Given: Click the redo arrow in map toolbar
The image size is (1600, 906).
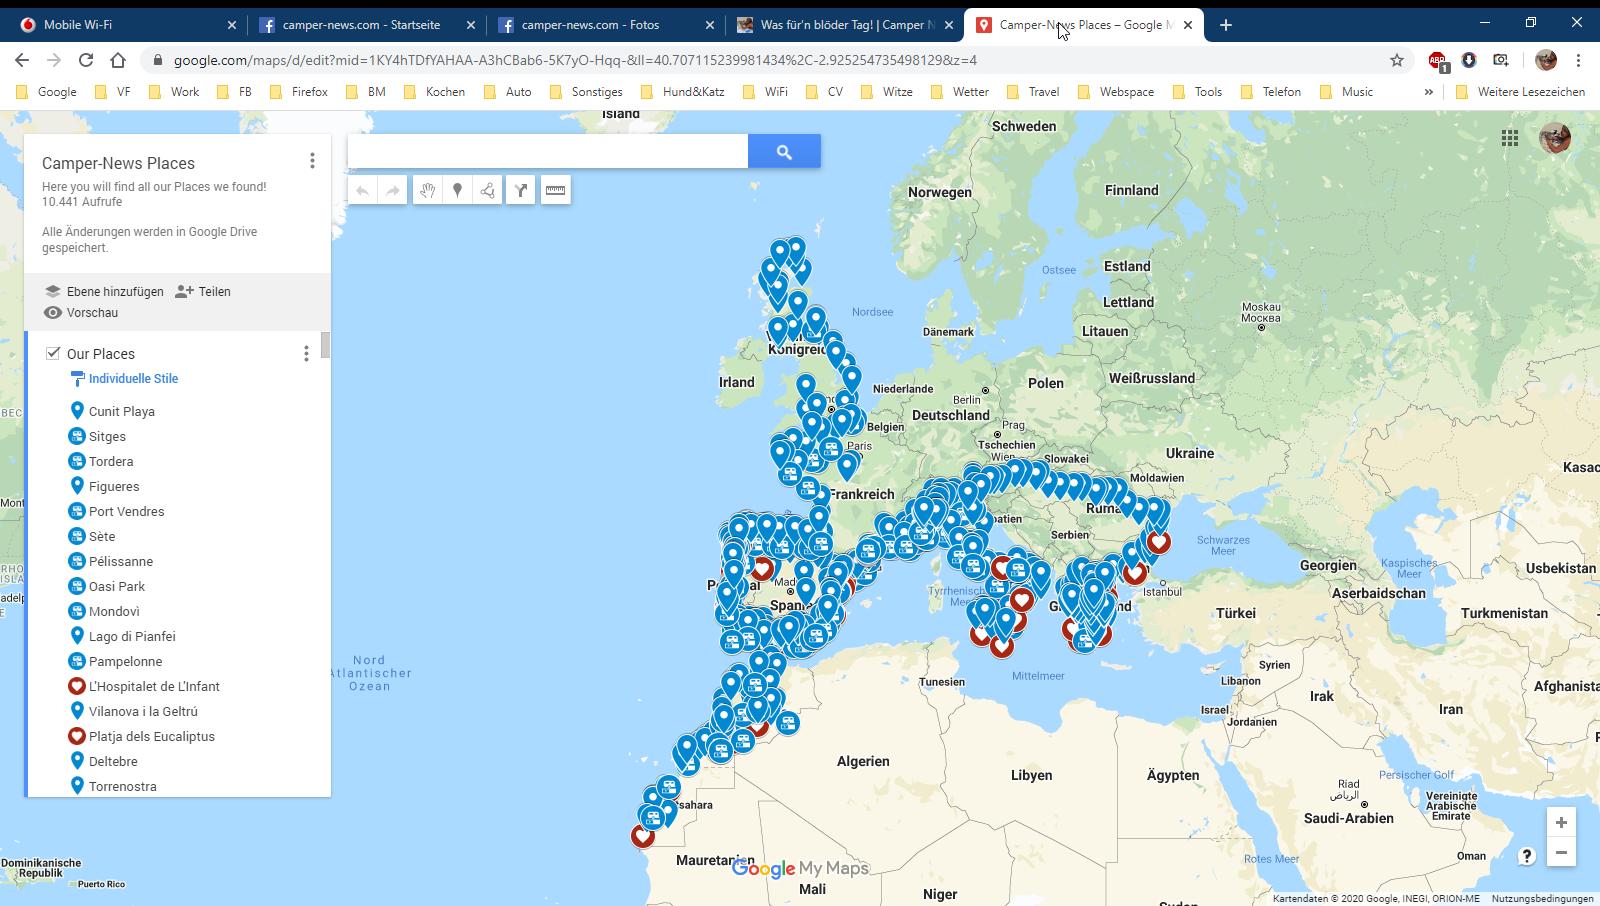Looking at the screenshot, I should point(393,190).
